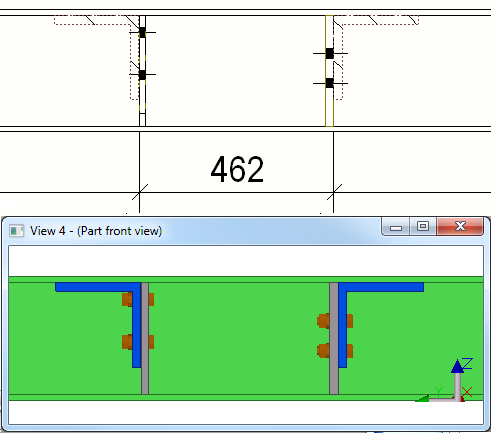Click the upper left bolt symbol in drawing
Screen dimensions: 491x433
pos(142,32)
